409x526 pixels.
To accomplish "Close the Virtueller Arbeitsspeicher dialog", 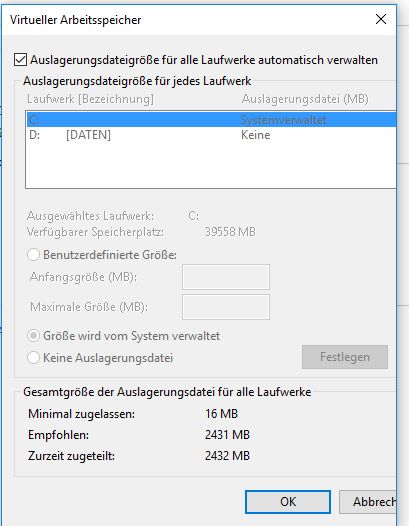I will (x=381, y=19).
